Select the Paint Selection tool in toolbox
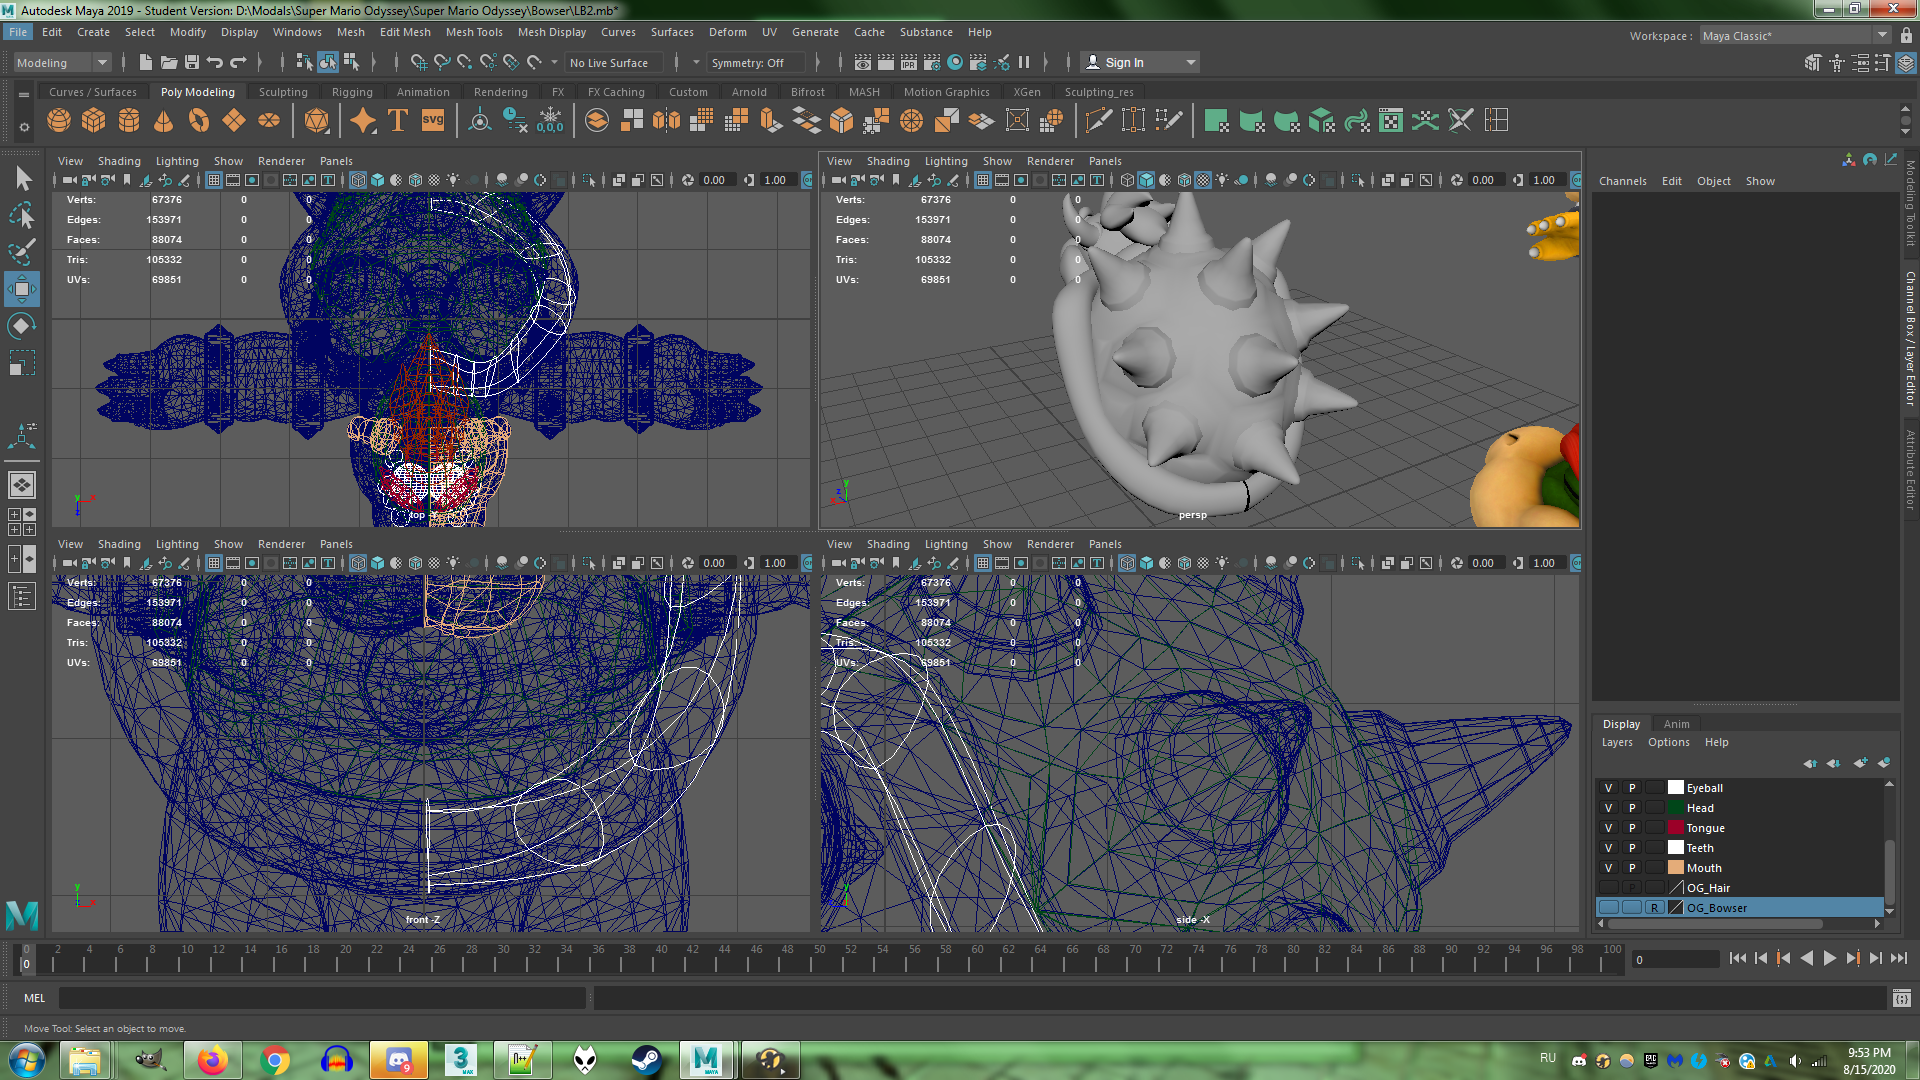The image size is (1920, 1080). click(22, 251)
